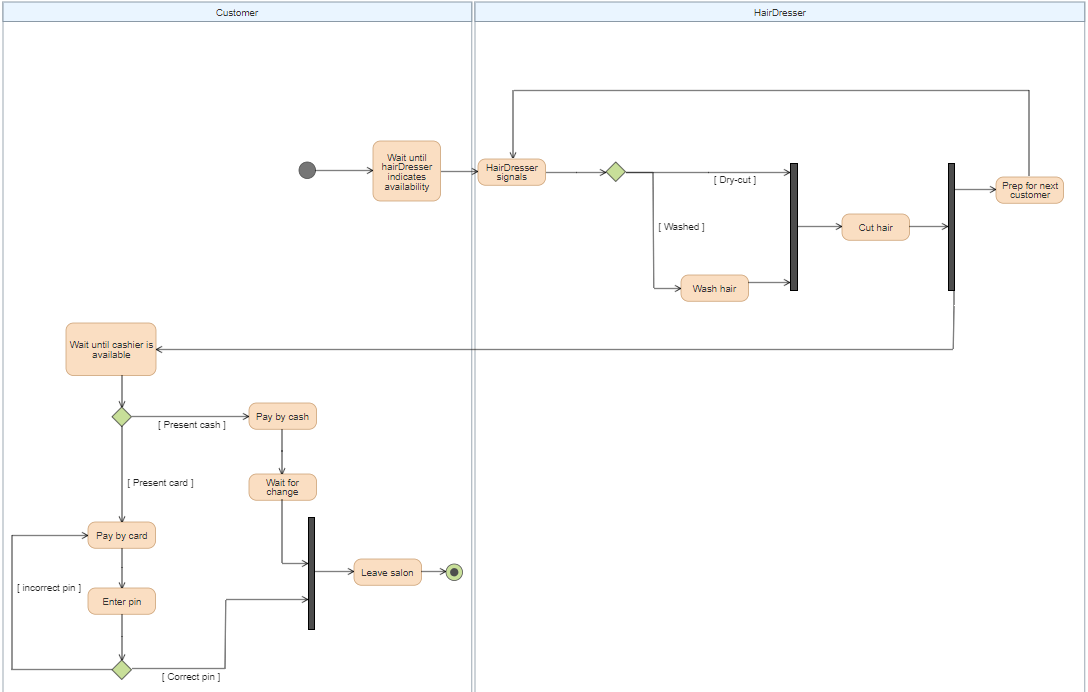The image size is (1088, 692).
Task: Select the '[ Correct pin ]' transition label
Action: (190, 676)
